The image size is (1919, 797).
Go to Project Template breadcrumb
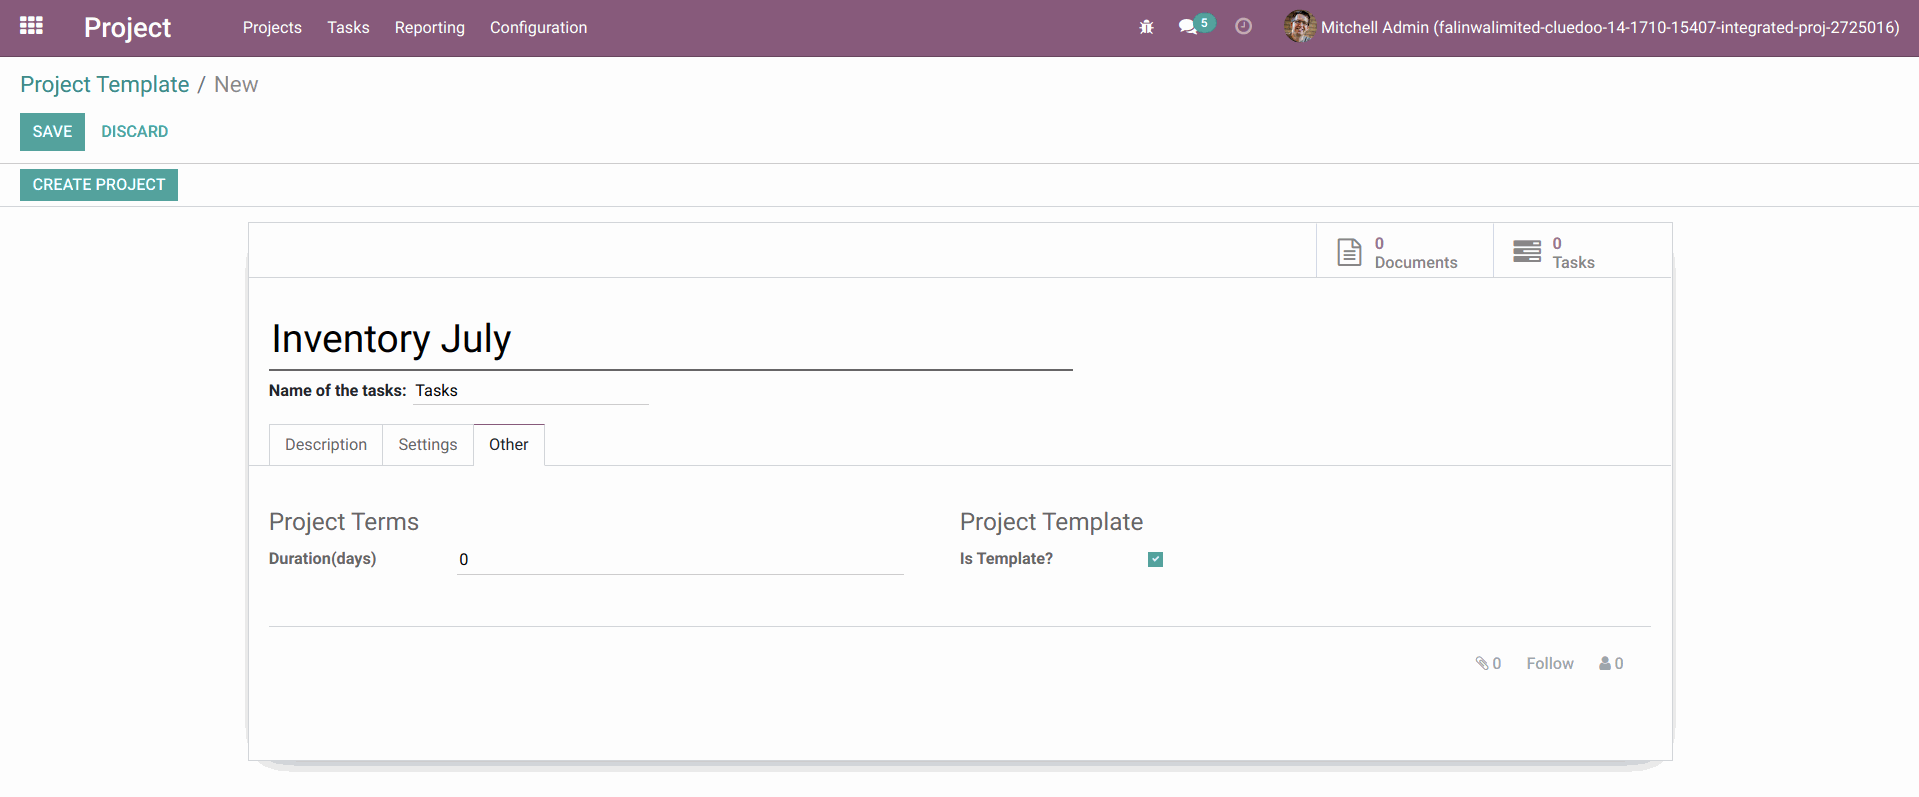pos(105,85)
